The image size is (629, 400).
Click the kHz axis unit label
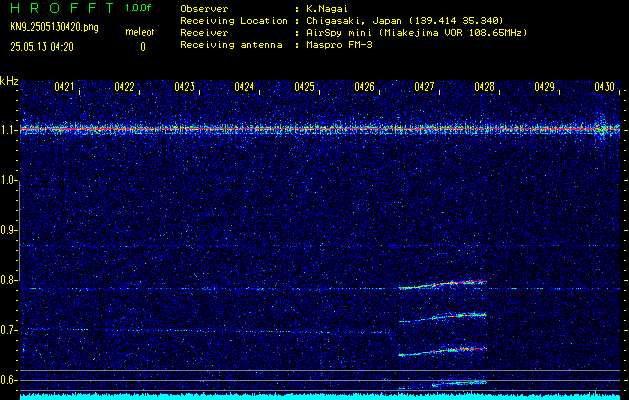click(x=9, y=81)
